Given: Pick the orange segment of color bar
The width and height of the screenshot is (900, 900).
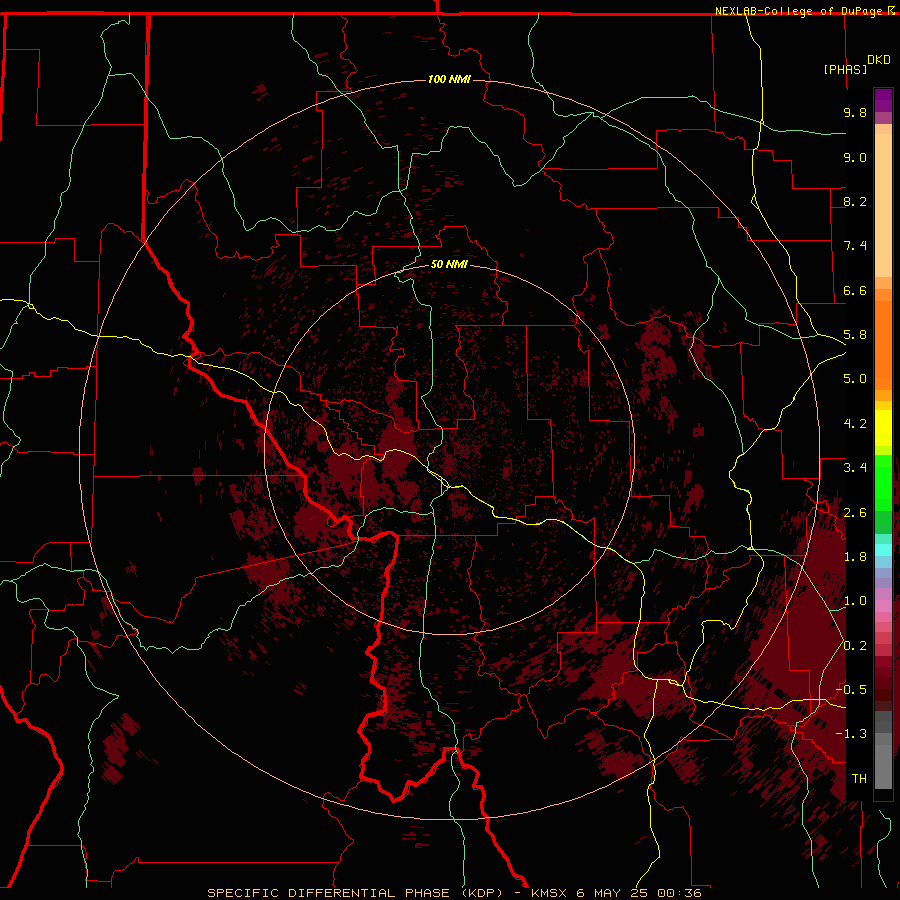Looking at the screenshot, I should (883, 344).
